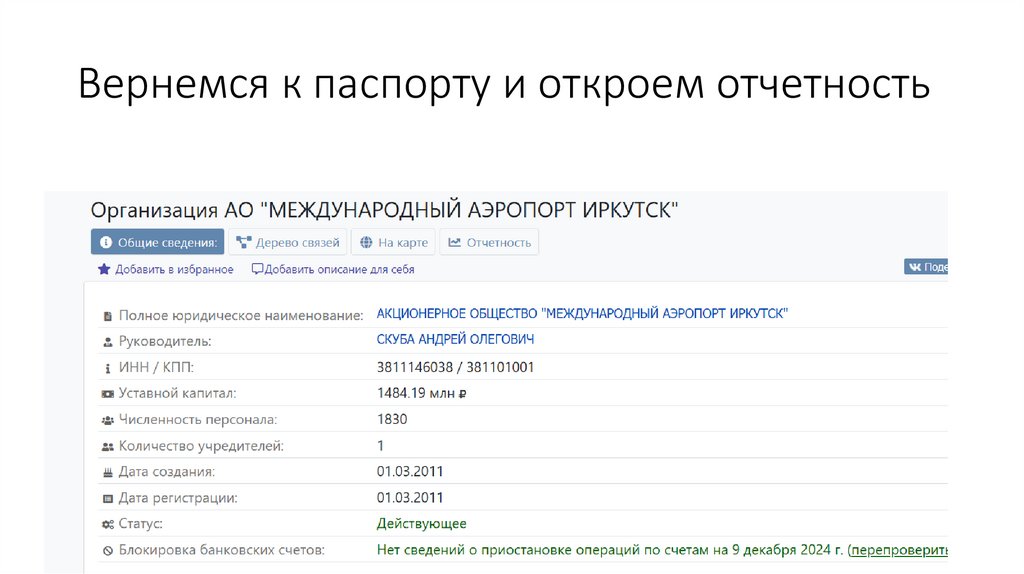Open director СКУБА АНДРЕЙ ОЛЕГОВИЧ link
Image resolution: width=1024 pixels, height=574 pixels.
pyautogui.click(x=455, y=339)
